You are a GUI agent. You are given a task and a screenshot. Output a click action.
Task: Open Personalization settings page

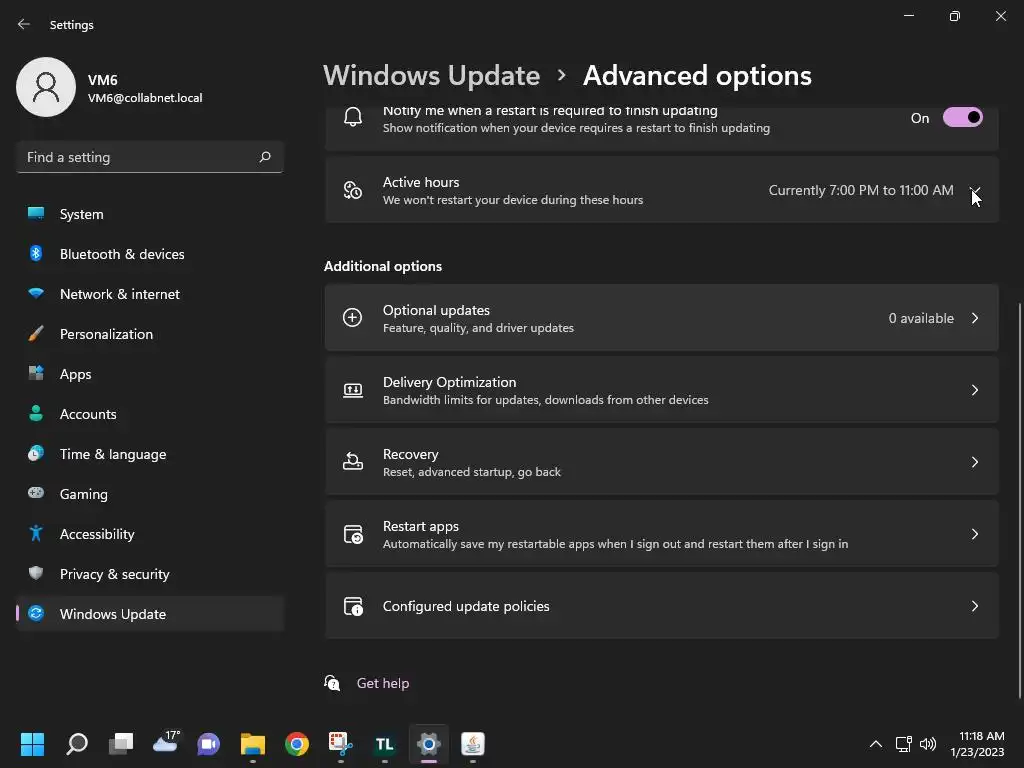pyautogui.click(x=150, y=334)
